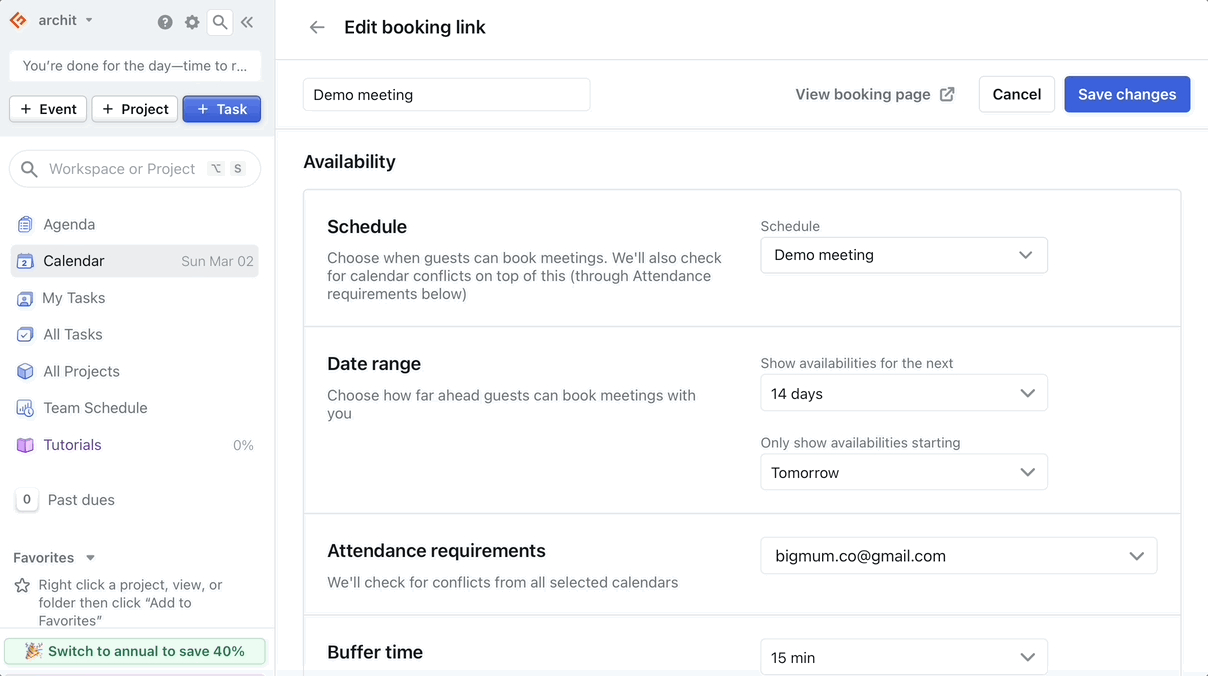Open the settings gear near the workspace name

(x=192, y=21)
